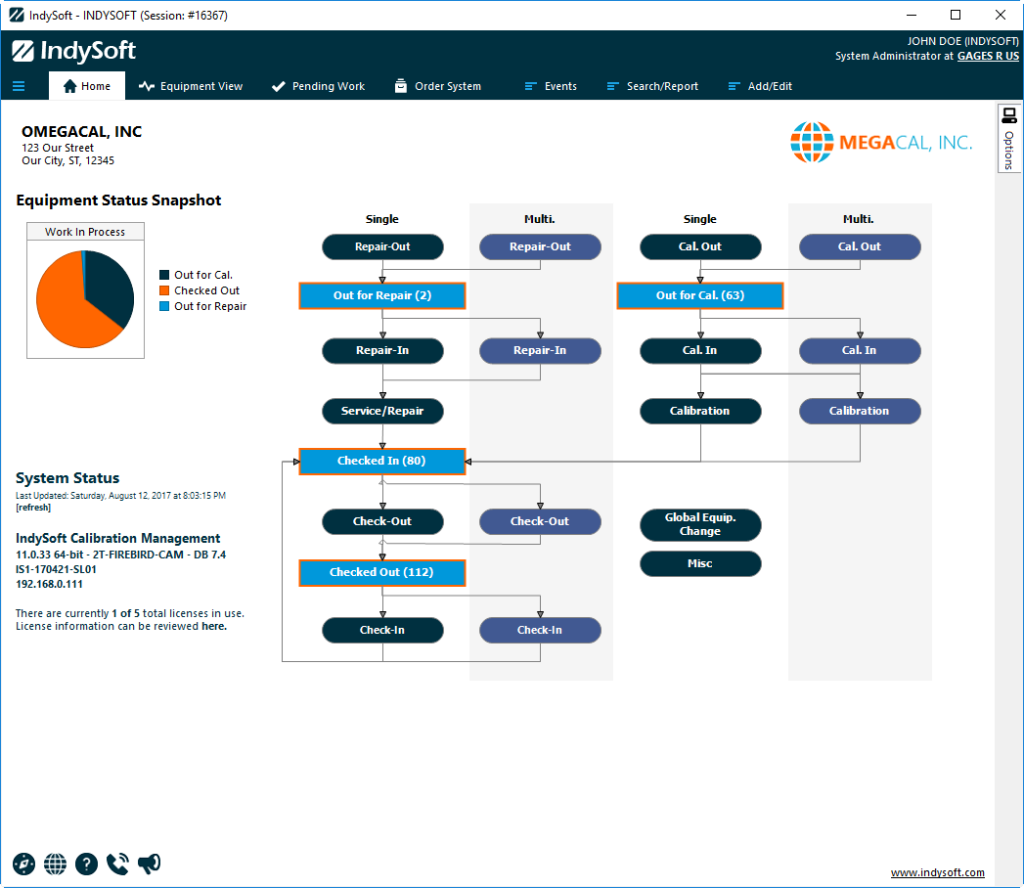Screen dimensions: 1024x888
Task: Open the navigation hamburger menu
Action: click(x=20, y=86)
